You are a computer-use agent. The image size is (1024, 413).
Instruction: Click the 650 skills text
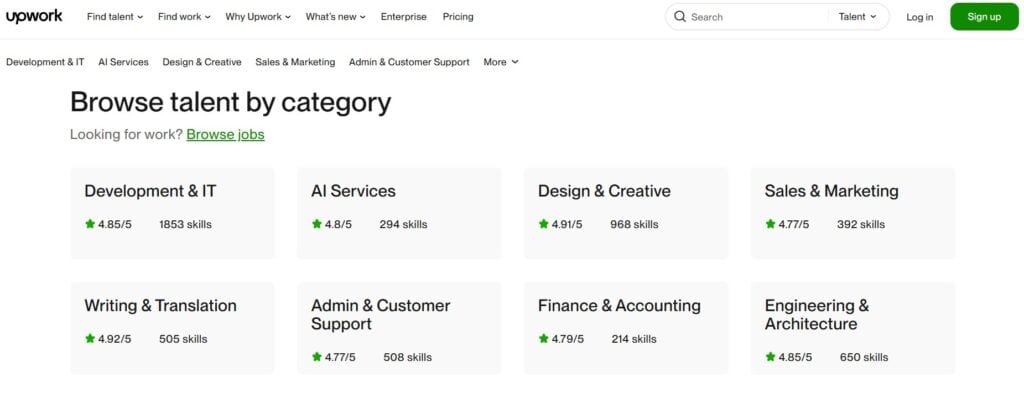point(864,357)
